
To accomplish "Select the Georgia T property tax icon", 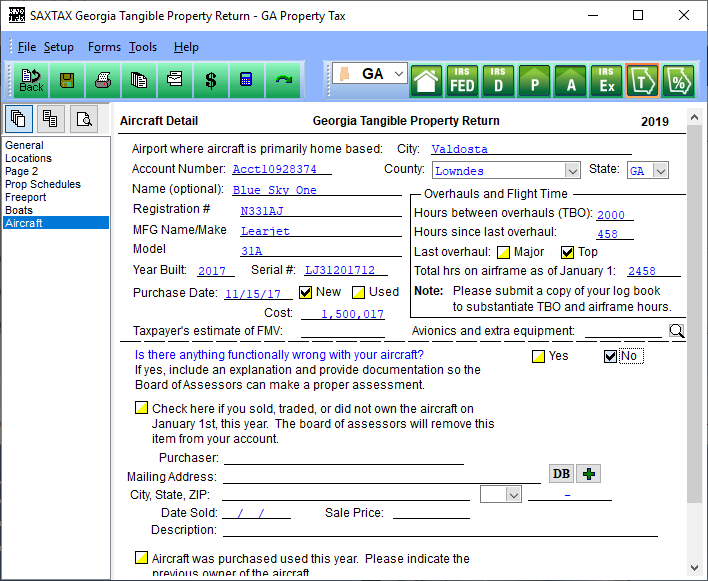I will pos(642,81).
